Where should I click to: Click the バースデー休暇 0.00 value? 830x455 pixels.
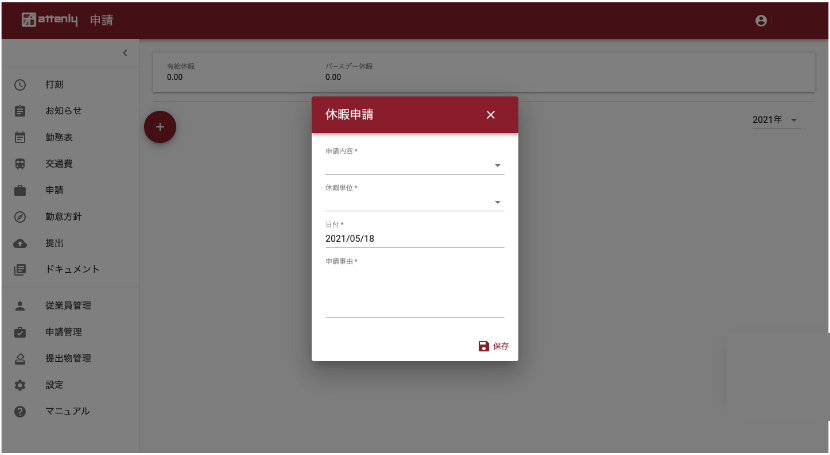(x=333, y=77)
